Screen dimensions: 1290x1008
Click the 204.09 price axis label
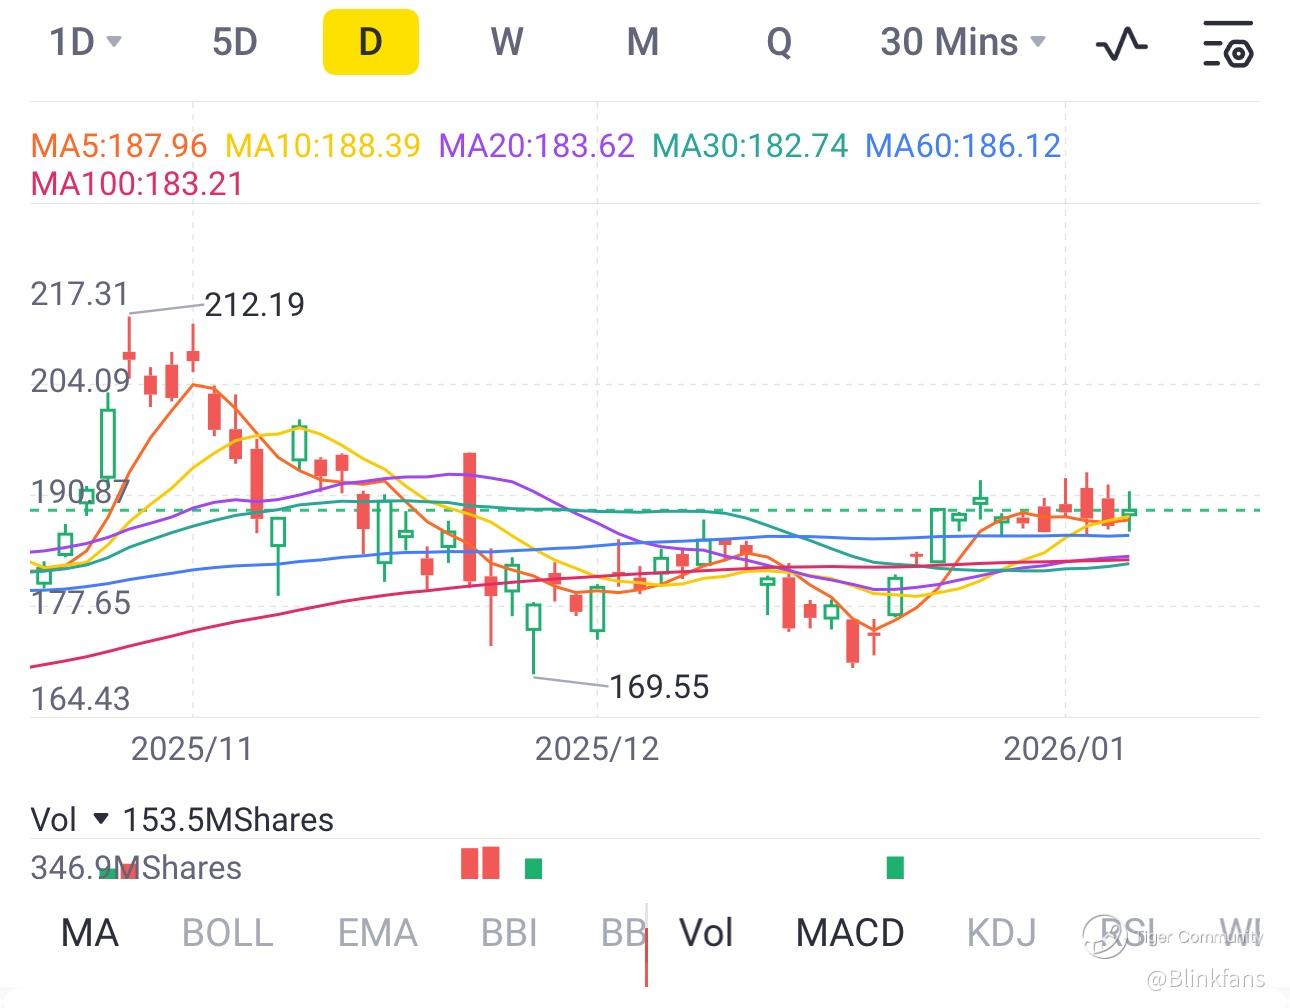coord(80,381)
